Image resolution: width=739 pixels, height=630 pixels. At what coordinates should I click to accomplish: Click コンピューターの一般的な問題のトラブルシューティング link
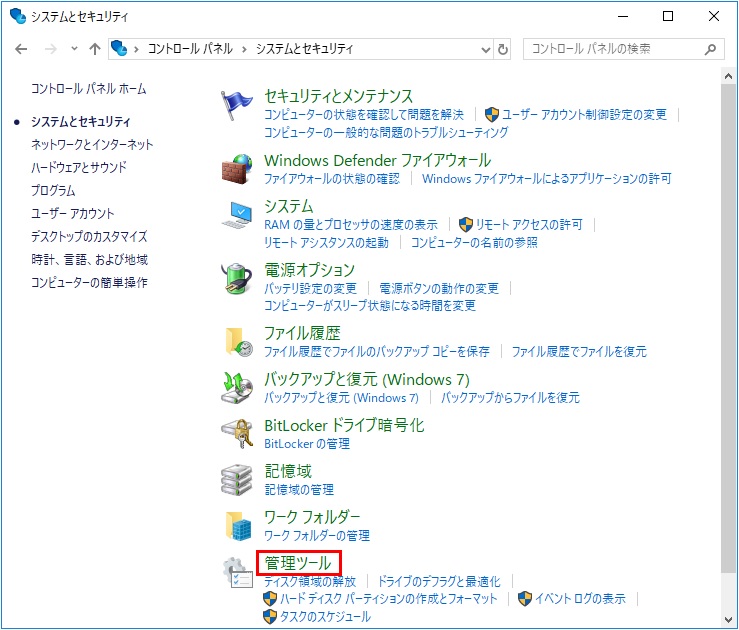coord(386,132)
